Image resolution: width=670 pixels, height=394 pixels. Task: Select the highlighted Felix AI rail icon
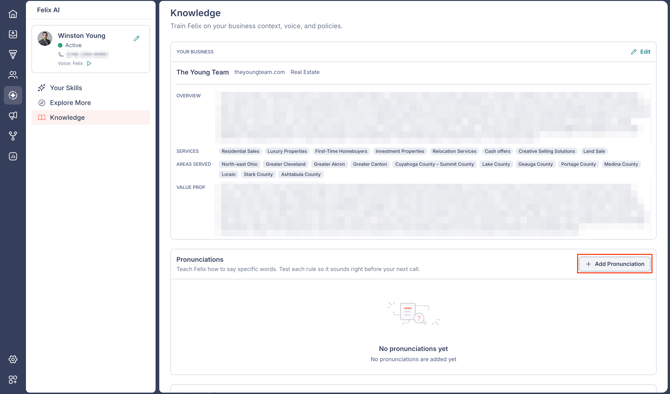(x=13, y=95)
